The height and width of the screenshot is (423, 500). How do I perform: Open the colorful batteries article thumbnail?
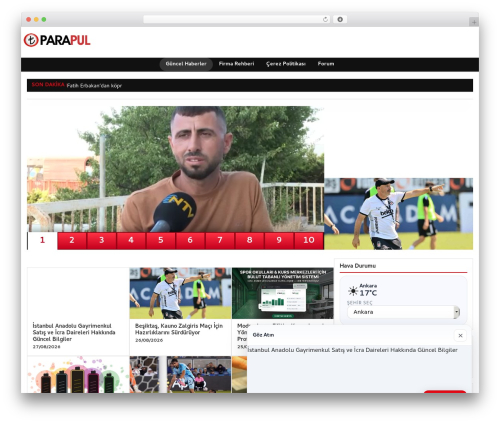78,375
